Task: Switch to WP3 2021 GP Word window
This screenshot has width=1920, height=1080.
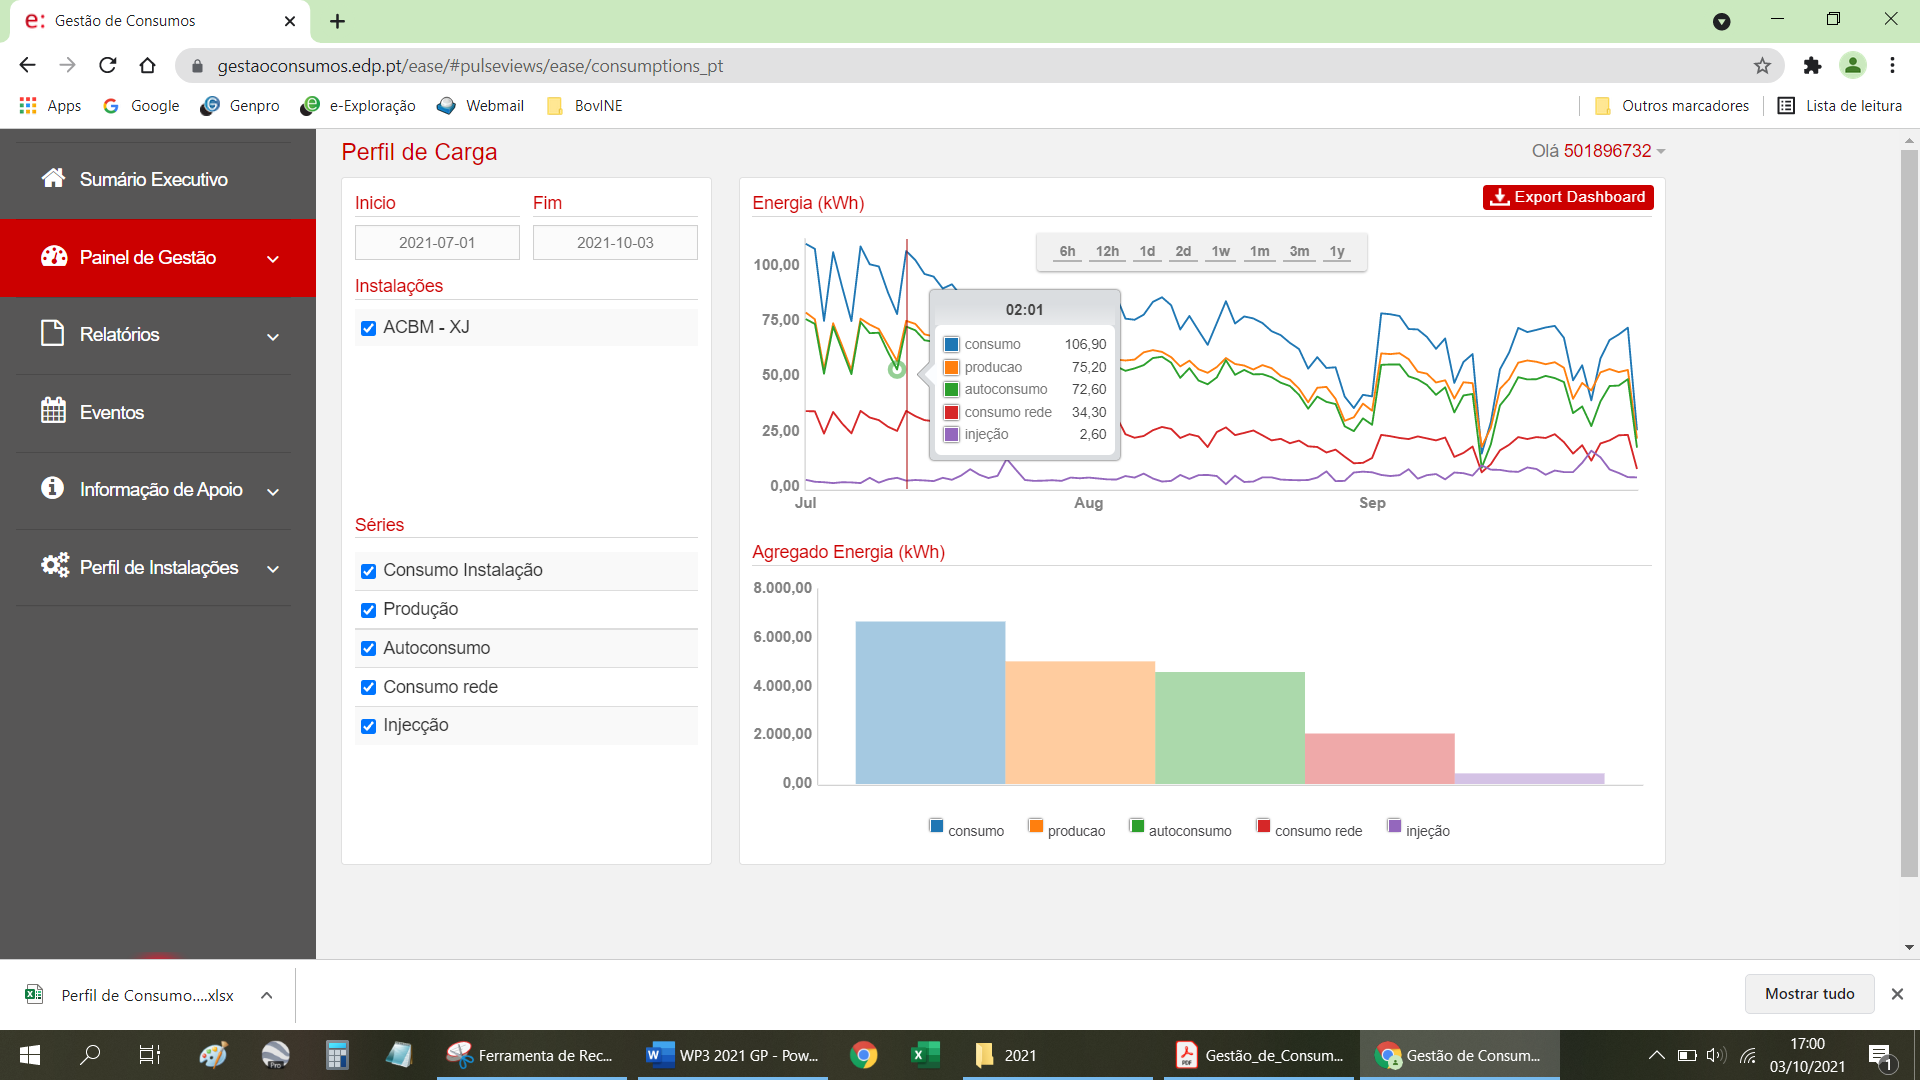Action: click(x=733, y=1055)
